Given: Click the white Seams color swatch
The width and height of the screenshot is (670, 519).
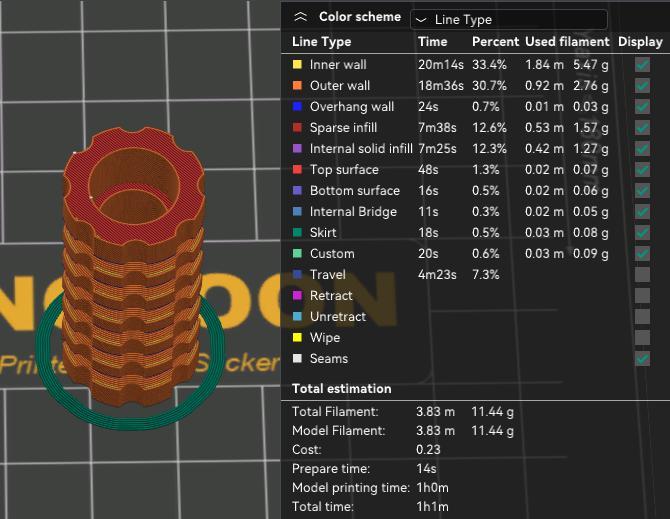Looking at the screenshot, I should (297, 358).
